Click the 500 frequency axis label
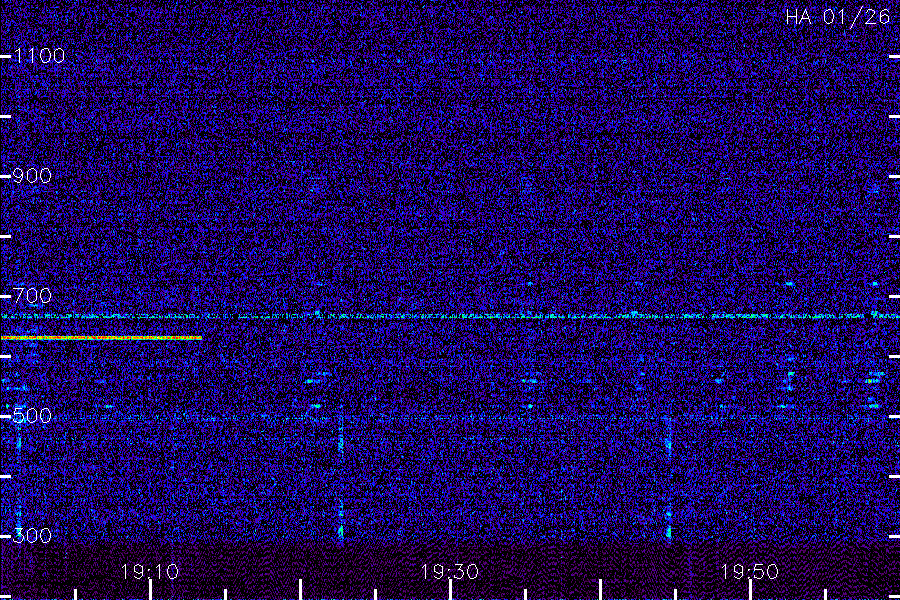This screenshot has width=900, height=600. 32,416
